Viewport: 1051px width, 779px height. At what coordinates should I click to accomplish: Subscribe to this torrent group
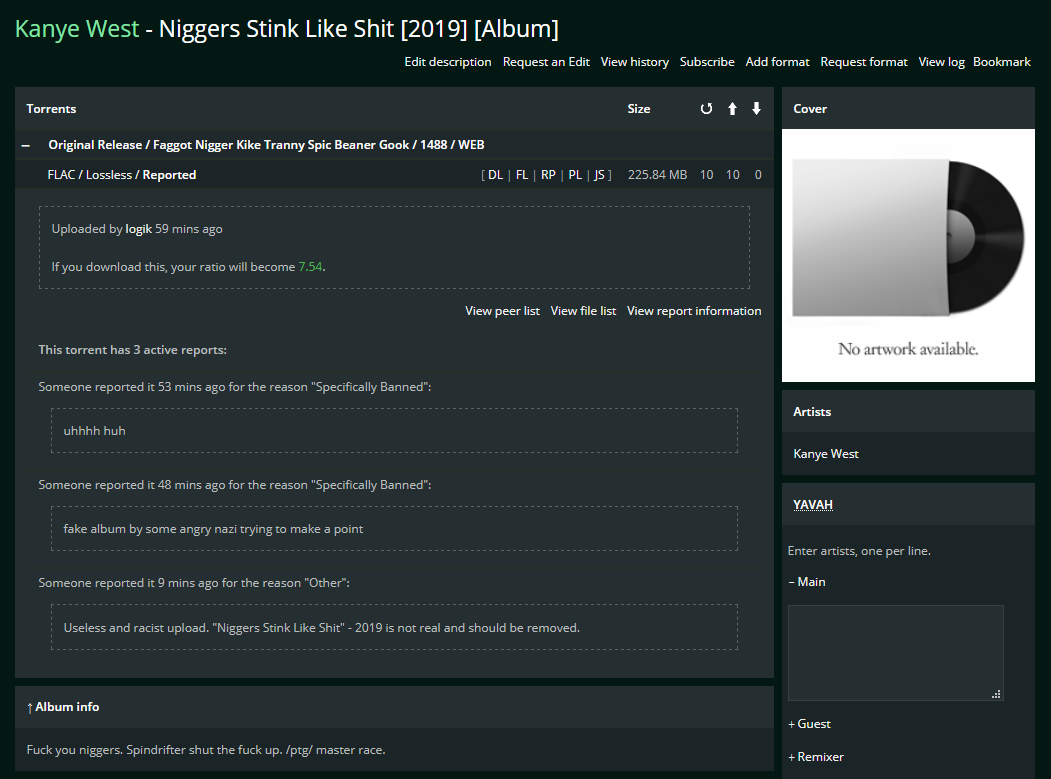coord(707,62)
